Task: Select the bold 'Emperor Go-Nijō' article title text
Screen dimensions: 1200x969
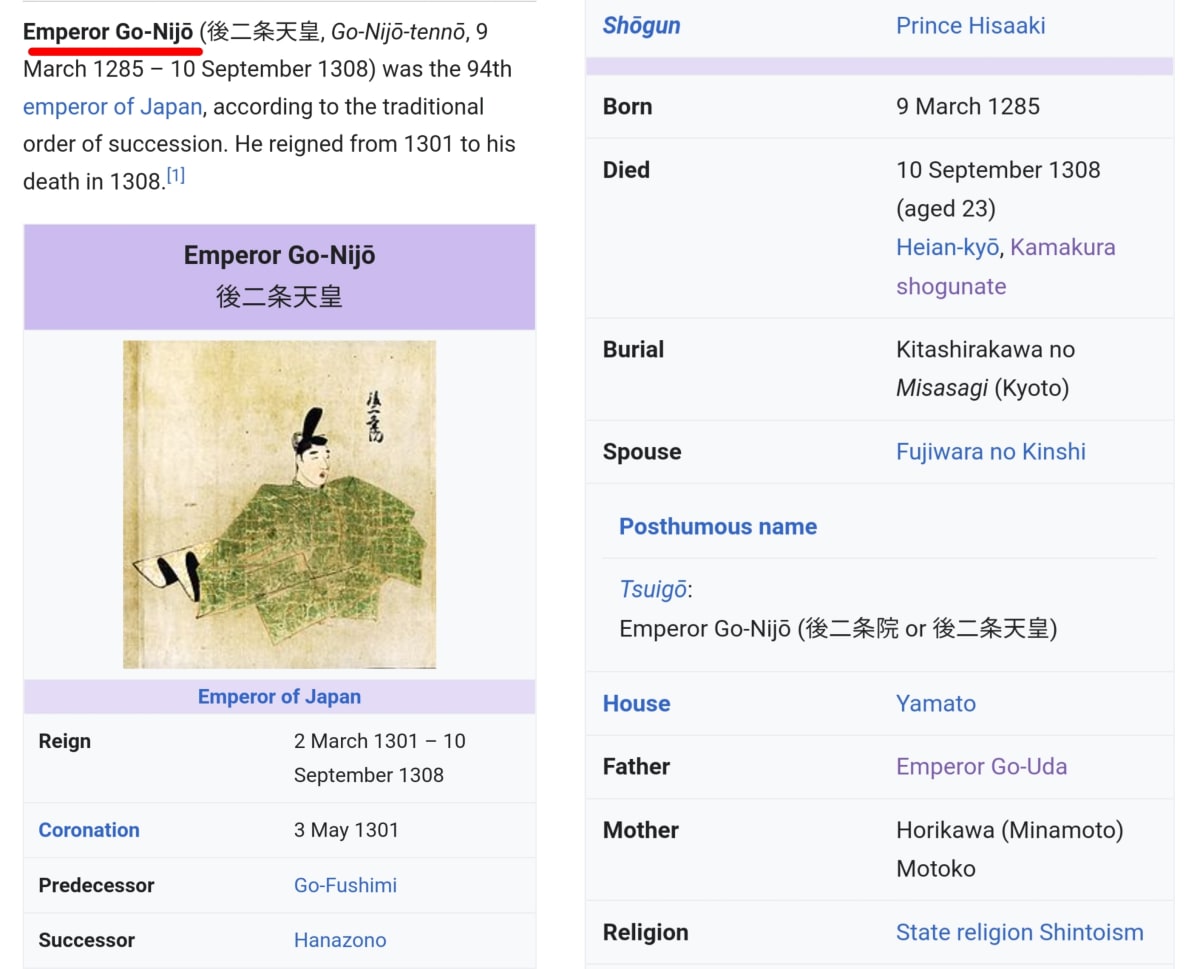Action: click(x=108, y=32)
